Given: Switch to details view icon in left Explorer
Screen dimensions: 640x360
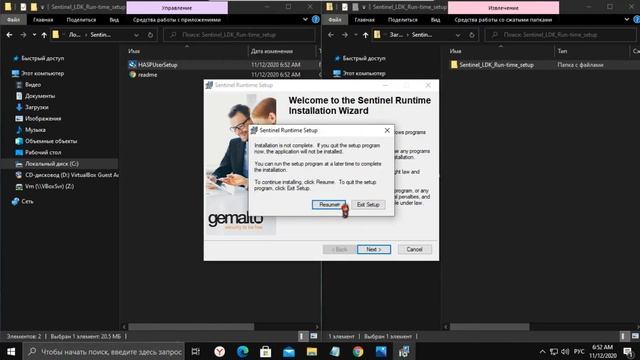Looking at the screenshot, I should [302, 336].
